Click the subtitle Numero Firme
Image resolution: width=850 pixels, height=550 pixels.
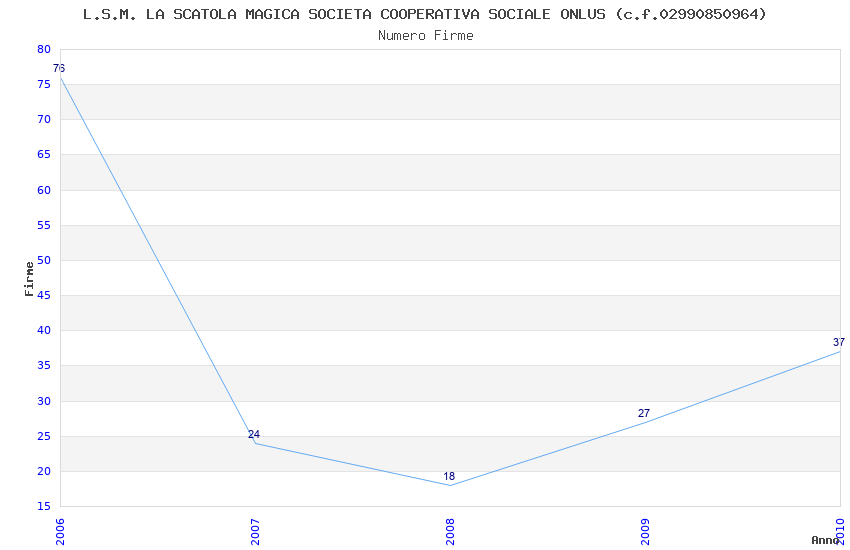[426, 36]
